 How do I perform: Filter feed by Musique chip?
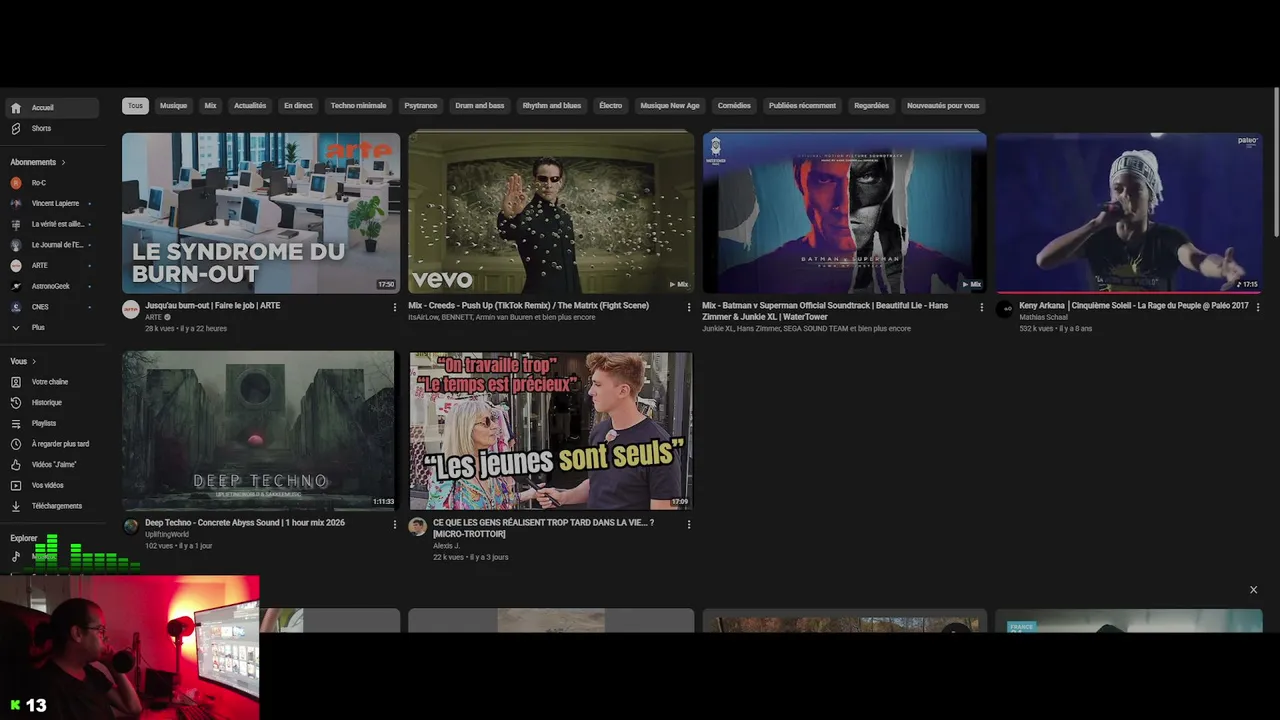[x=173, y=106]
